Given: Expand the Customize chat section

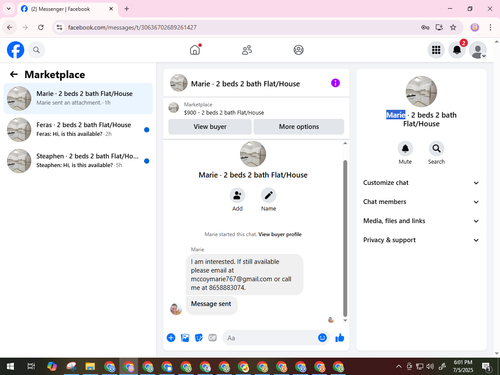Looking at the screenshot, I should click(x=421, y=183).
